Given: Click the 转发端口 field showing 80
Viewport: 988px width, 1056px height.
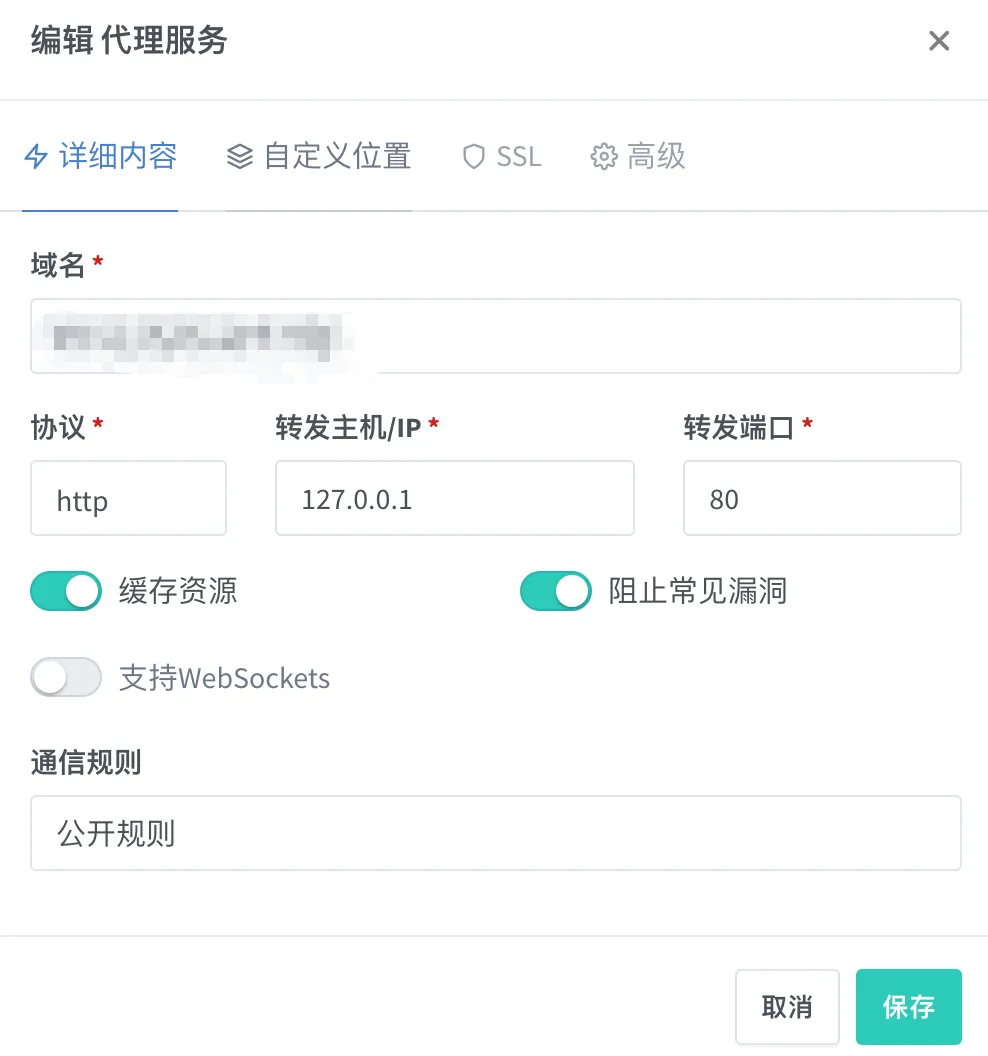Looking at the screenshot, I should pos(821,498).
